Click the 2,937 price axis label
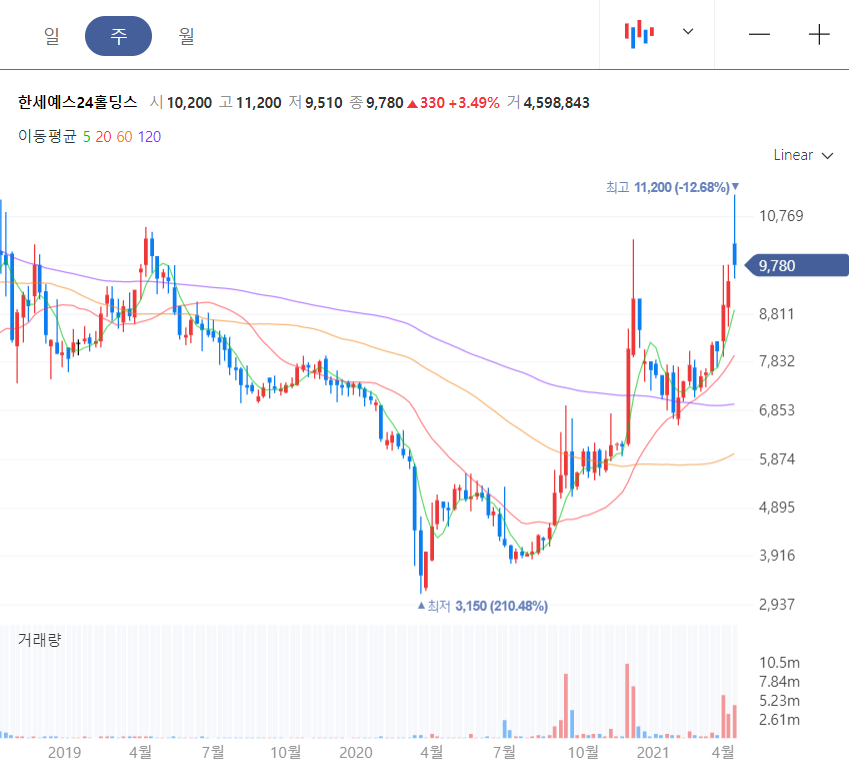Image resolution: width=851 pixels, height=766 pixels. (777, 604)
